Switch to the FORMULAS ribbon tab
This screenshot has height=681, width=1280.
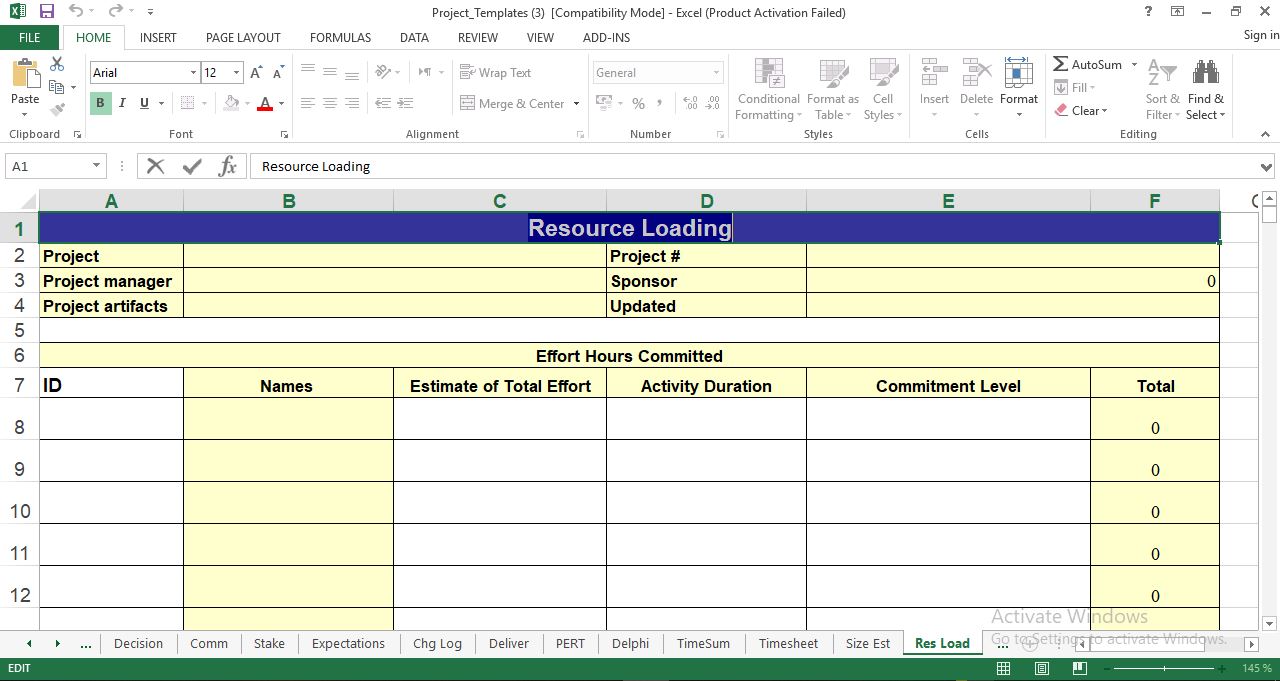coord(340,38)
